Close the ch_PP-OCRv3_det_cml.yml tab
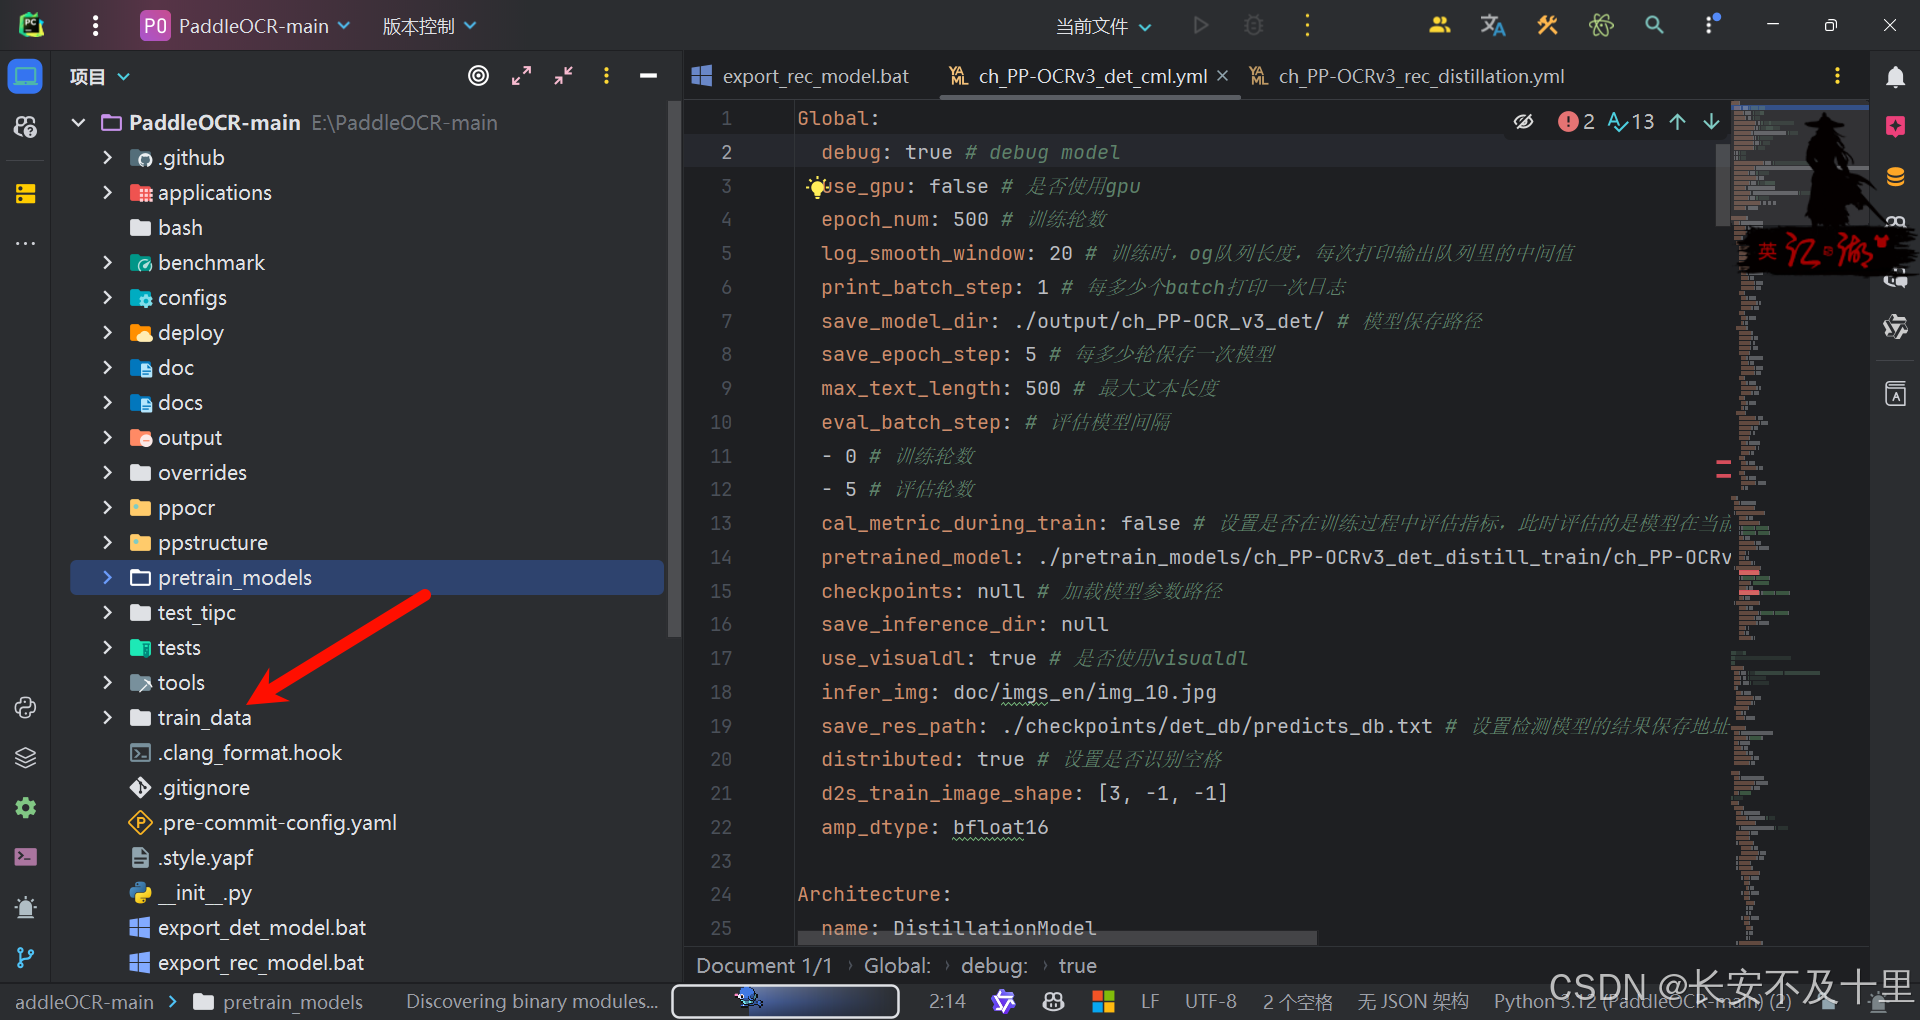 1222,76
